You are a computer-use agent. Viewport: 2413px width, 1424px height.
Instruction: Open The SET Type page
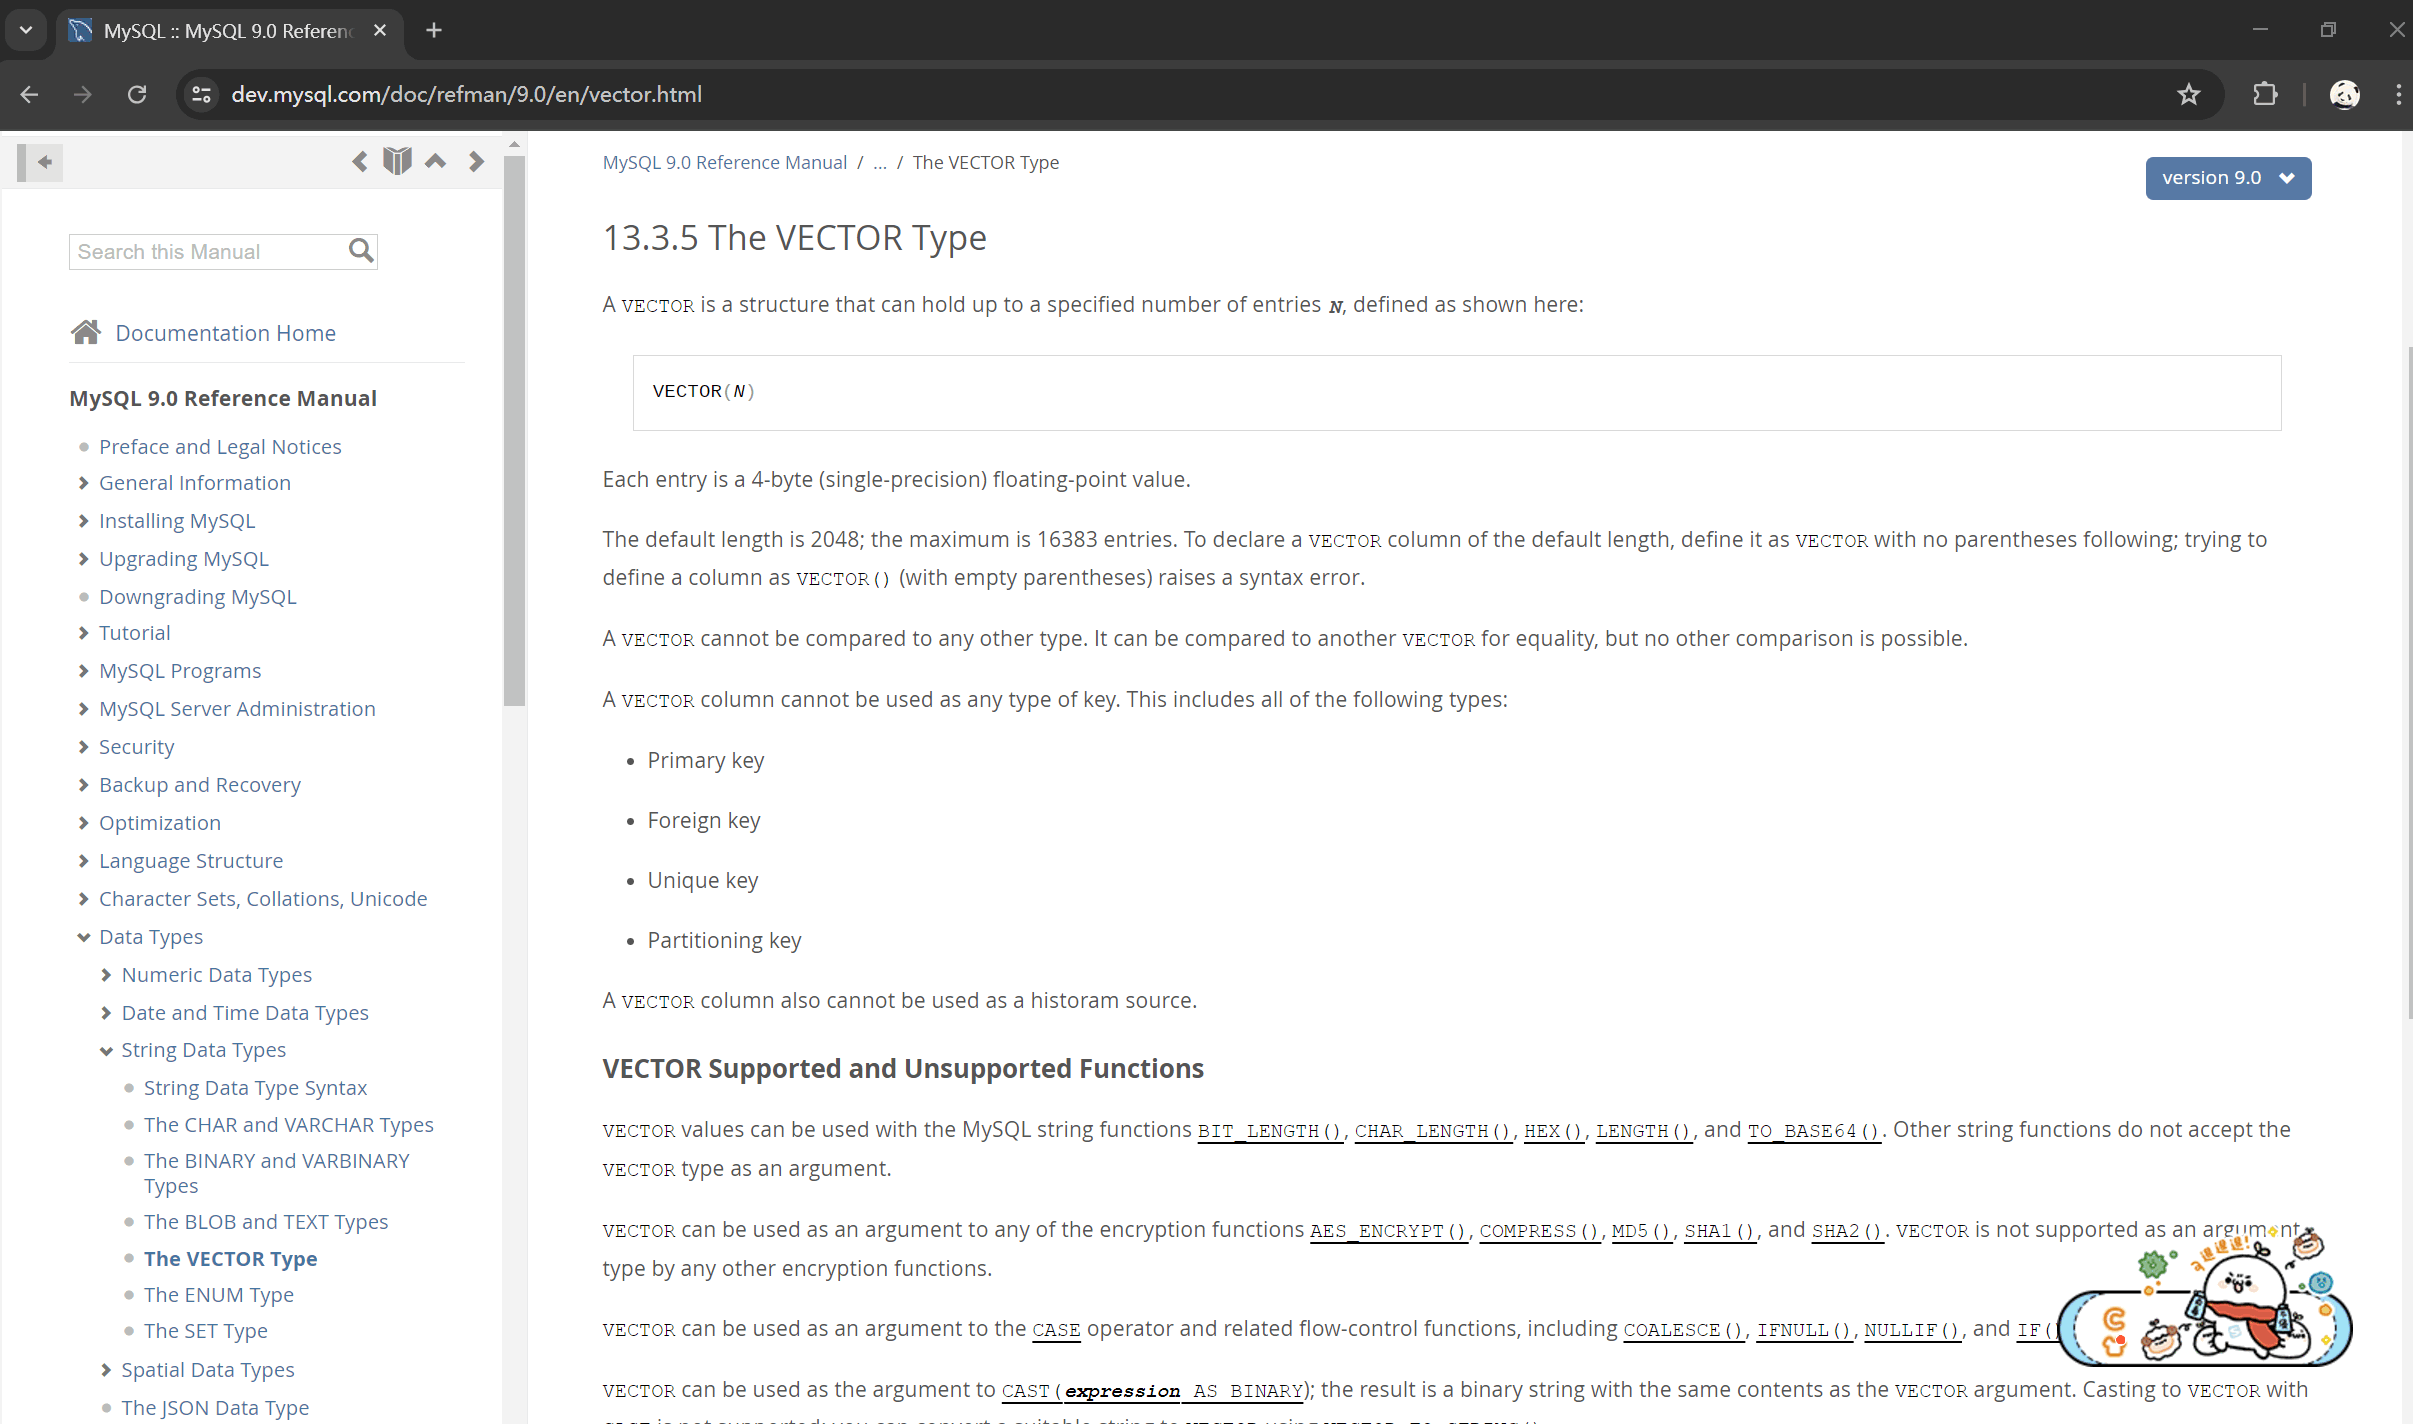point(206,1331)
